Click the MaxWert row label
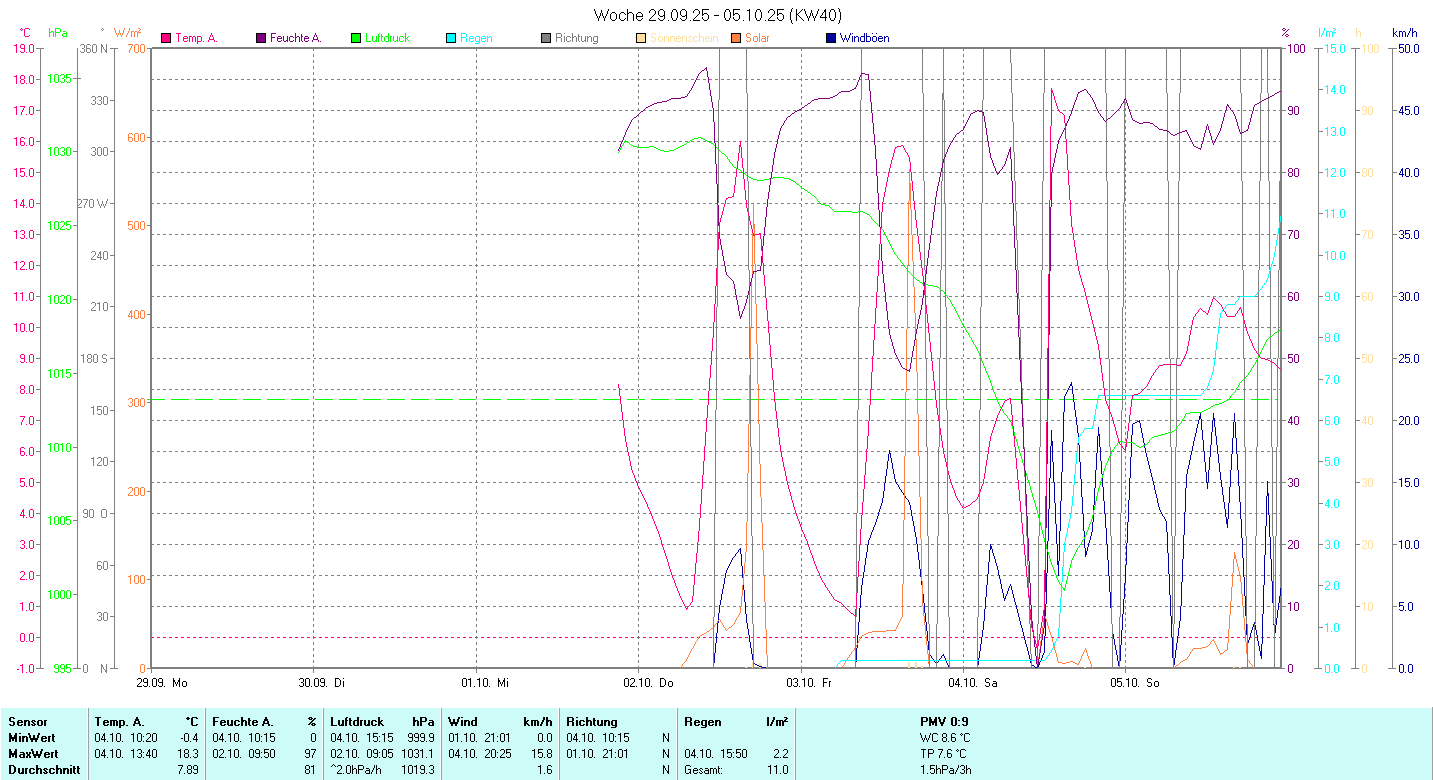Viewport: 1433px width, 780px height. click(x=32, y=753)
